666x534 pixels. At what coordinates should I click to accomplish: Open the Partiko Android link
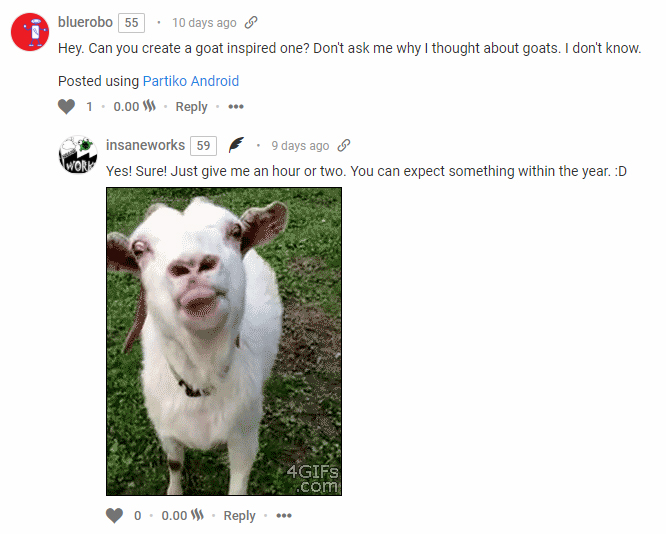pyautogui.click(x=191, y=81)
